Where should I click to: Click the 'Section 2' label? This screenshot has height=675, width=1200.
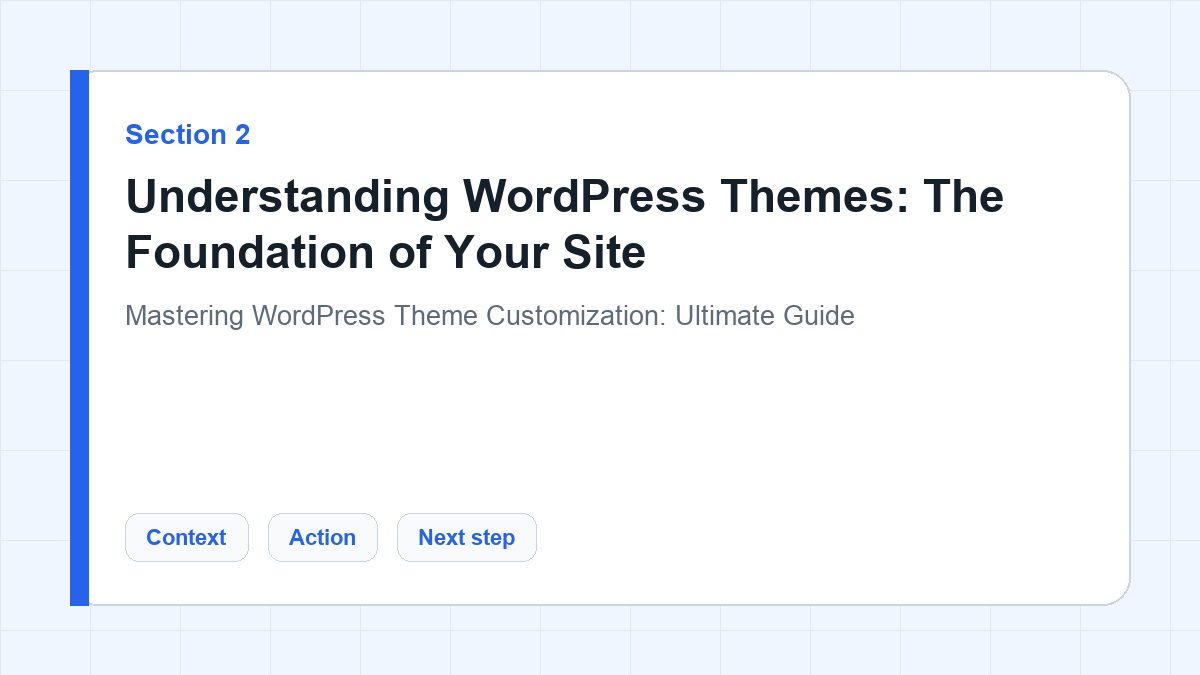188,135
